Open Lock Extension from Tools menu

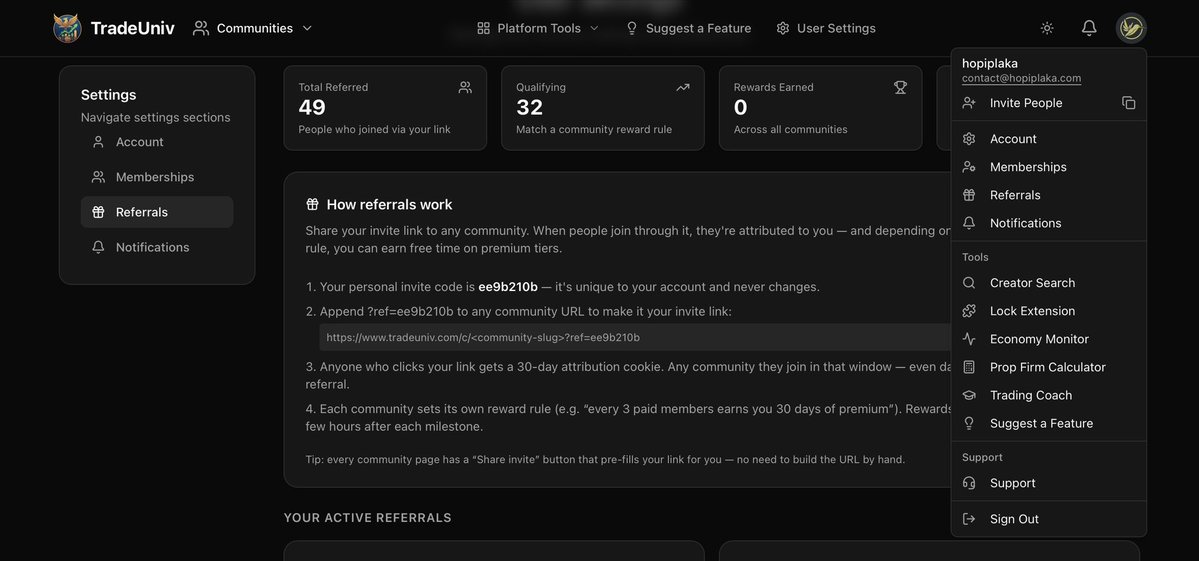1048,311
